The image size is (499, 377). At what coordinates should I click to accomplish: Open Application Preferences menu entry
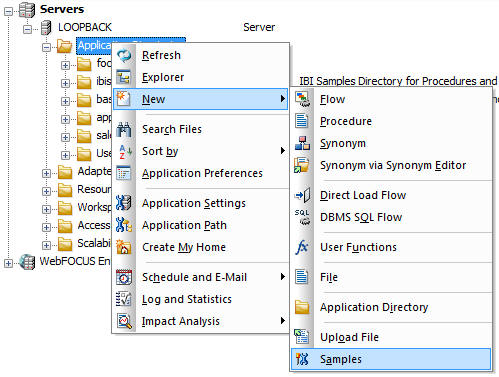pyautogui.click(x=200, y=173)
